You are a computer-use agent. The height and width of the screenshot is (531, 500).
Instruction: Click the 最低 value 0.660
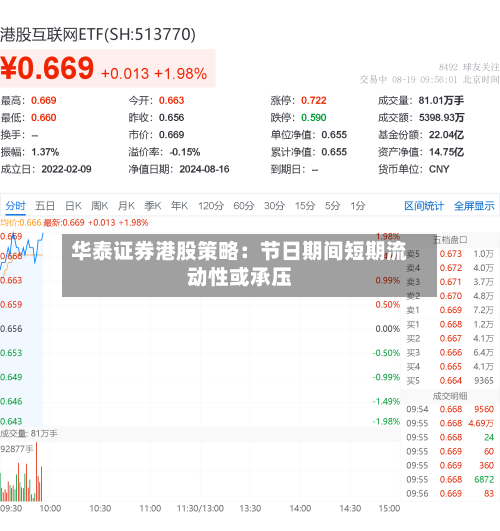click(44, 118)
